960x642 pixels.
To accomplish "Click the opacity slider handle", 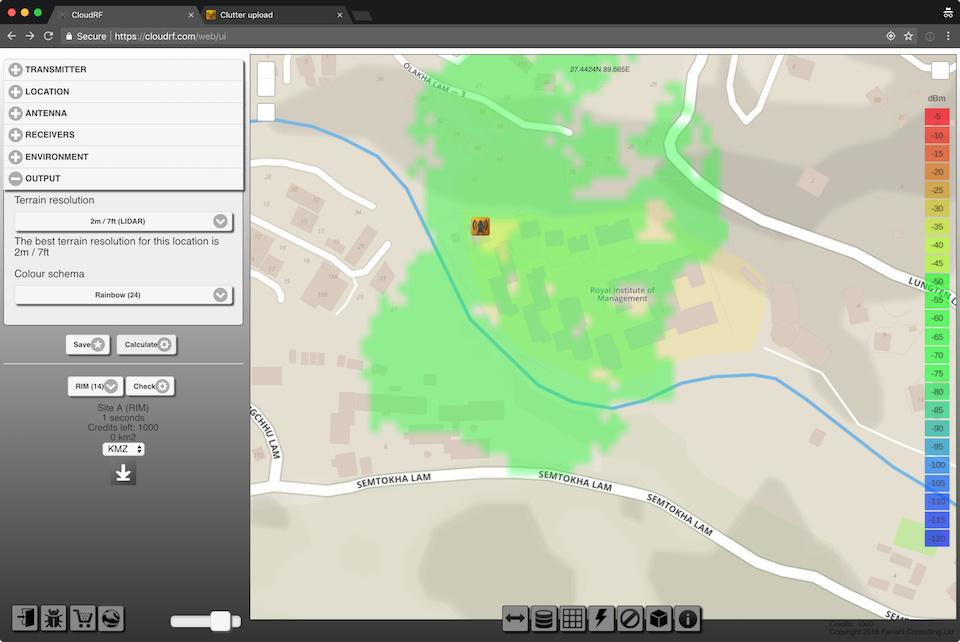I will click(220, 621).
